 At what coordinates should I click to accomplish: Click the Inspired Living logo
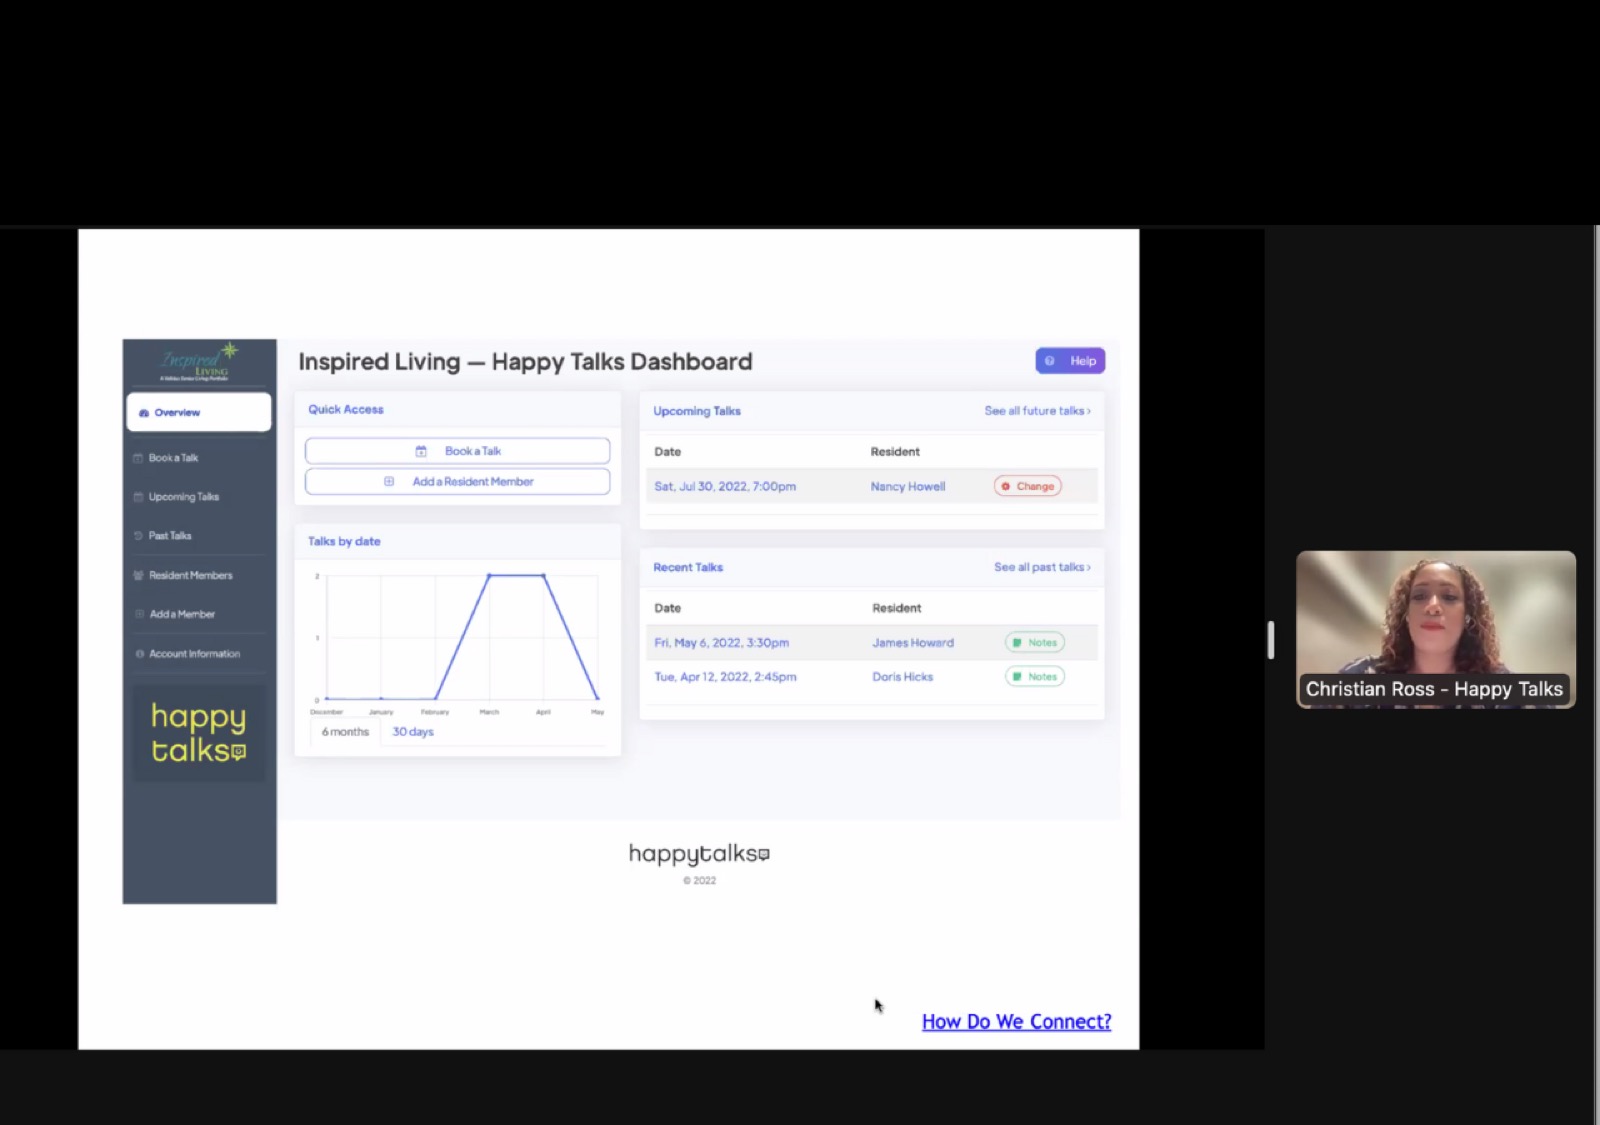(199, 362)
